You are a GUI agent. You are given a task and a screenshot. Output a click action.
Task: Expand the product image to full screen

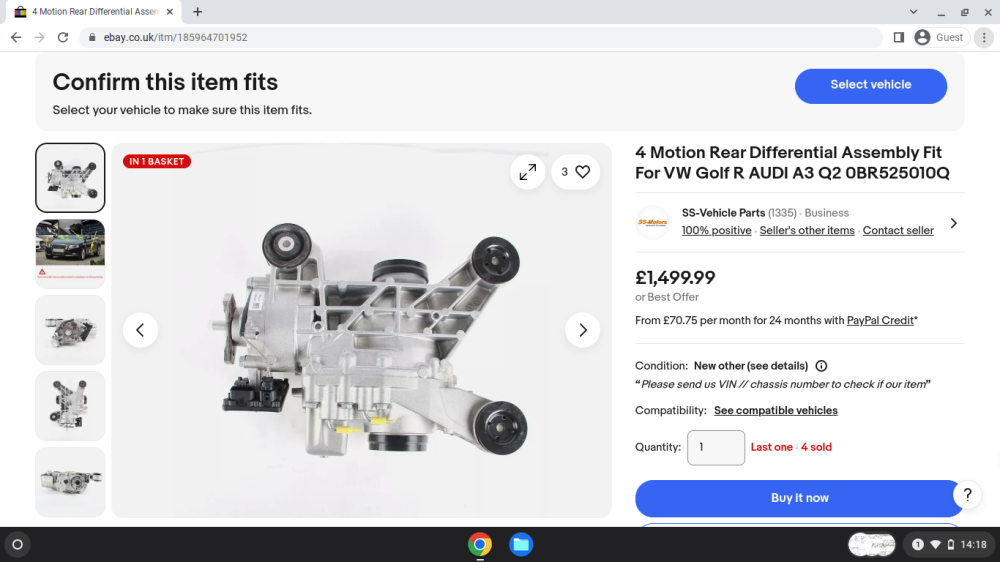[527, 172]
